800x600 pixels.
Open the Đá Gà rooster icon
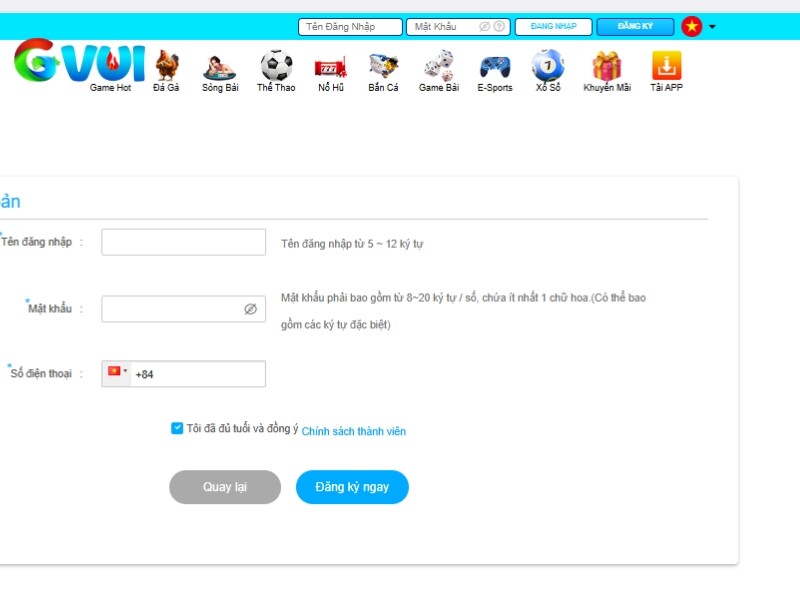[x=167, y=65]
